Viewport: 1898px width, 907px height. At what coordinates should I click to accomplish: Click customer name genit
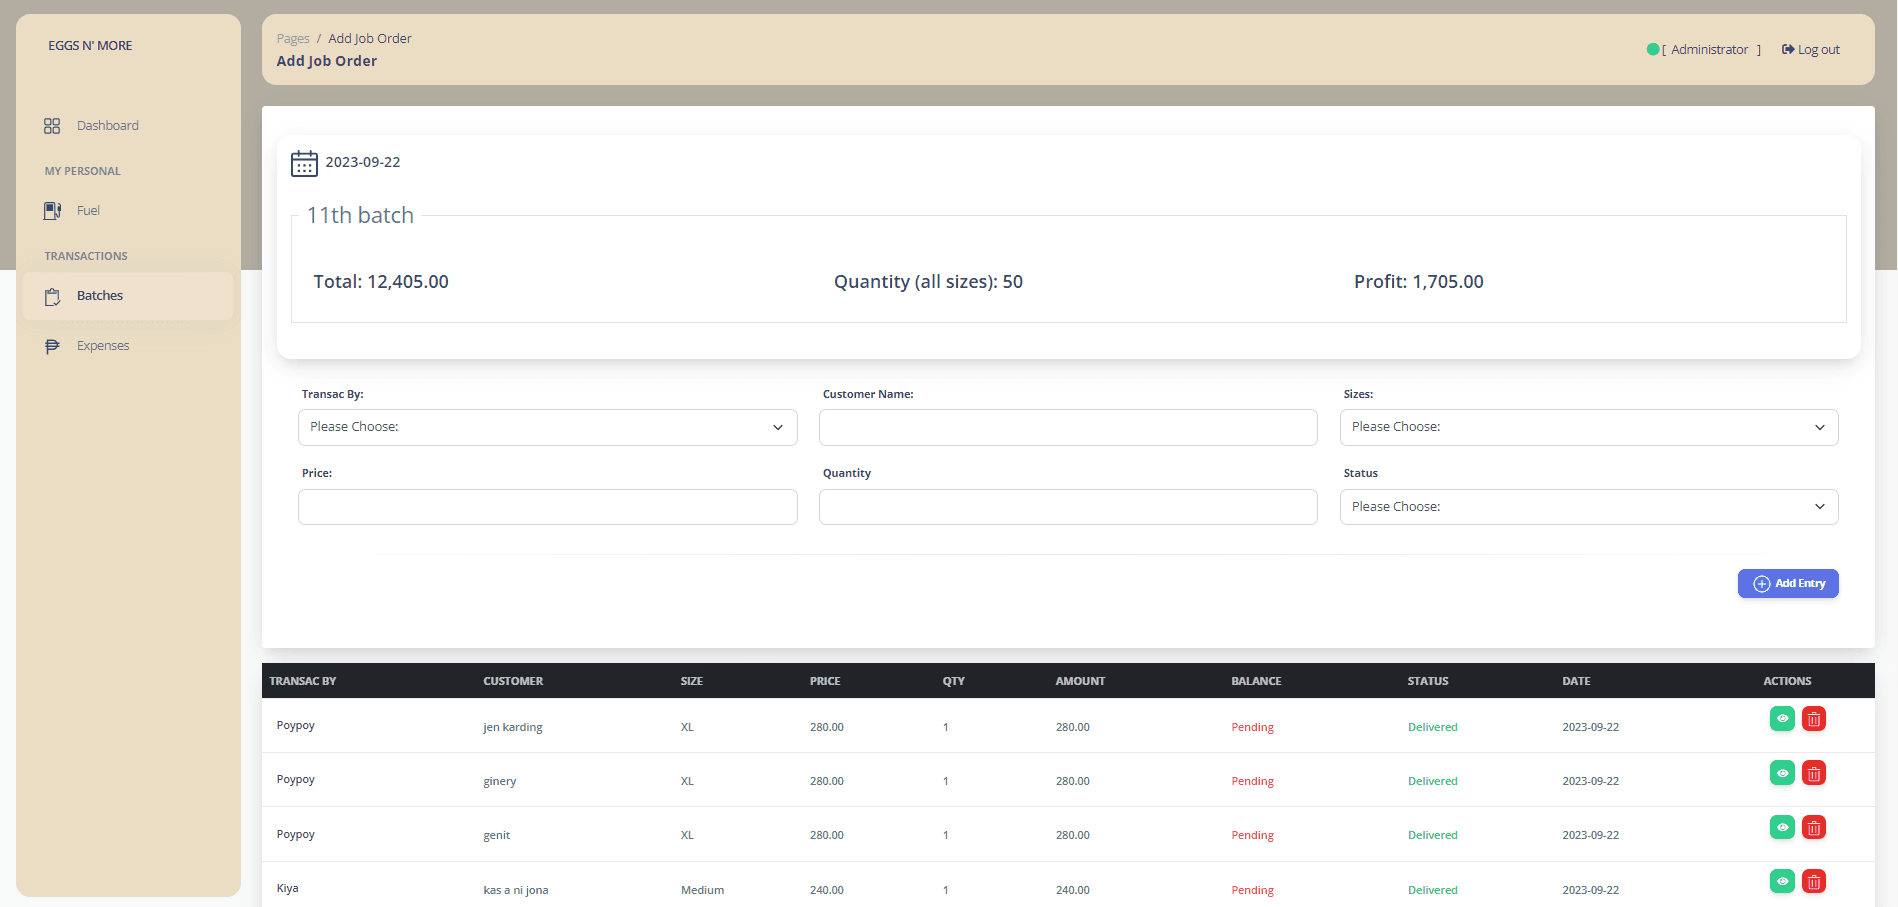(x=497, y=835)
